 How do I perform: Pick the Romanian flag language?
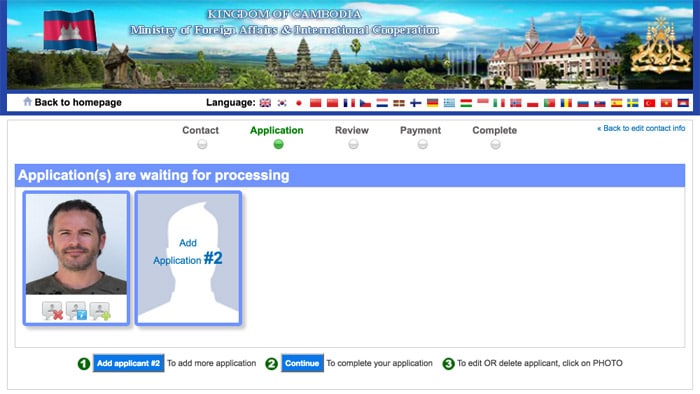[x=566, y=103]
